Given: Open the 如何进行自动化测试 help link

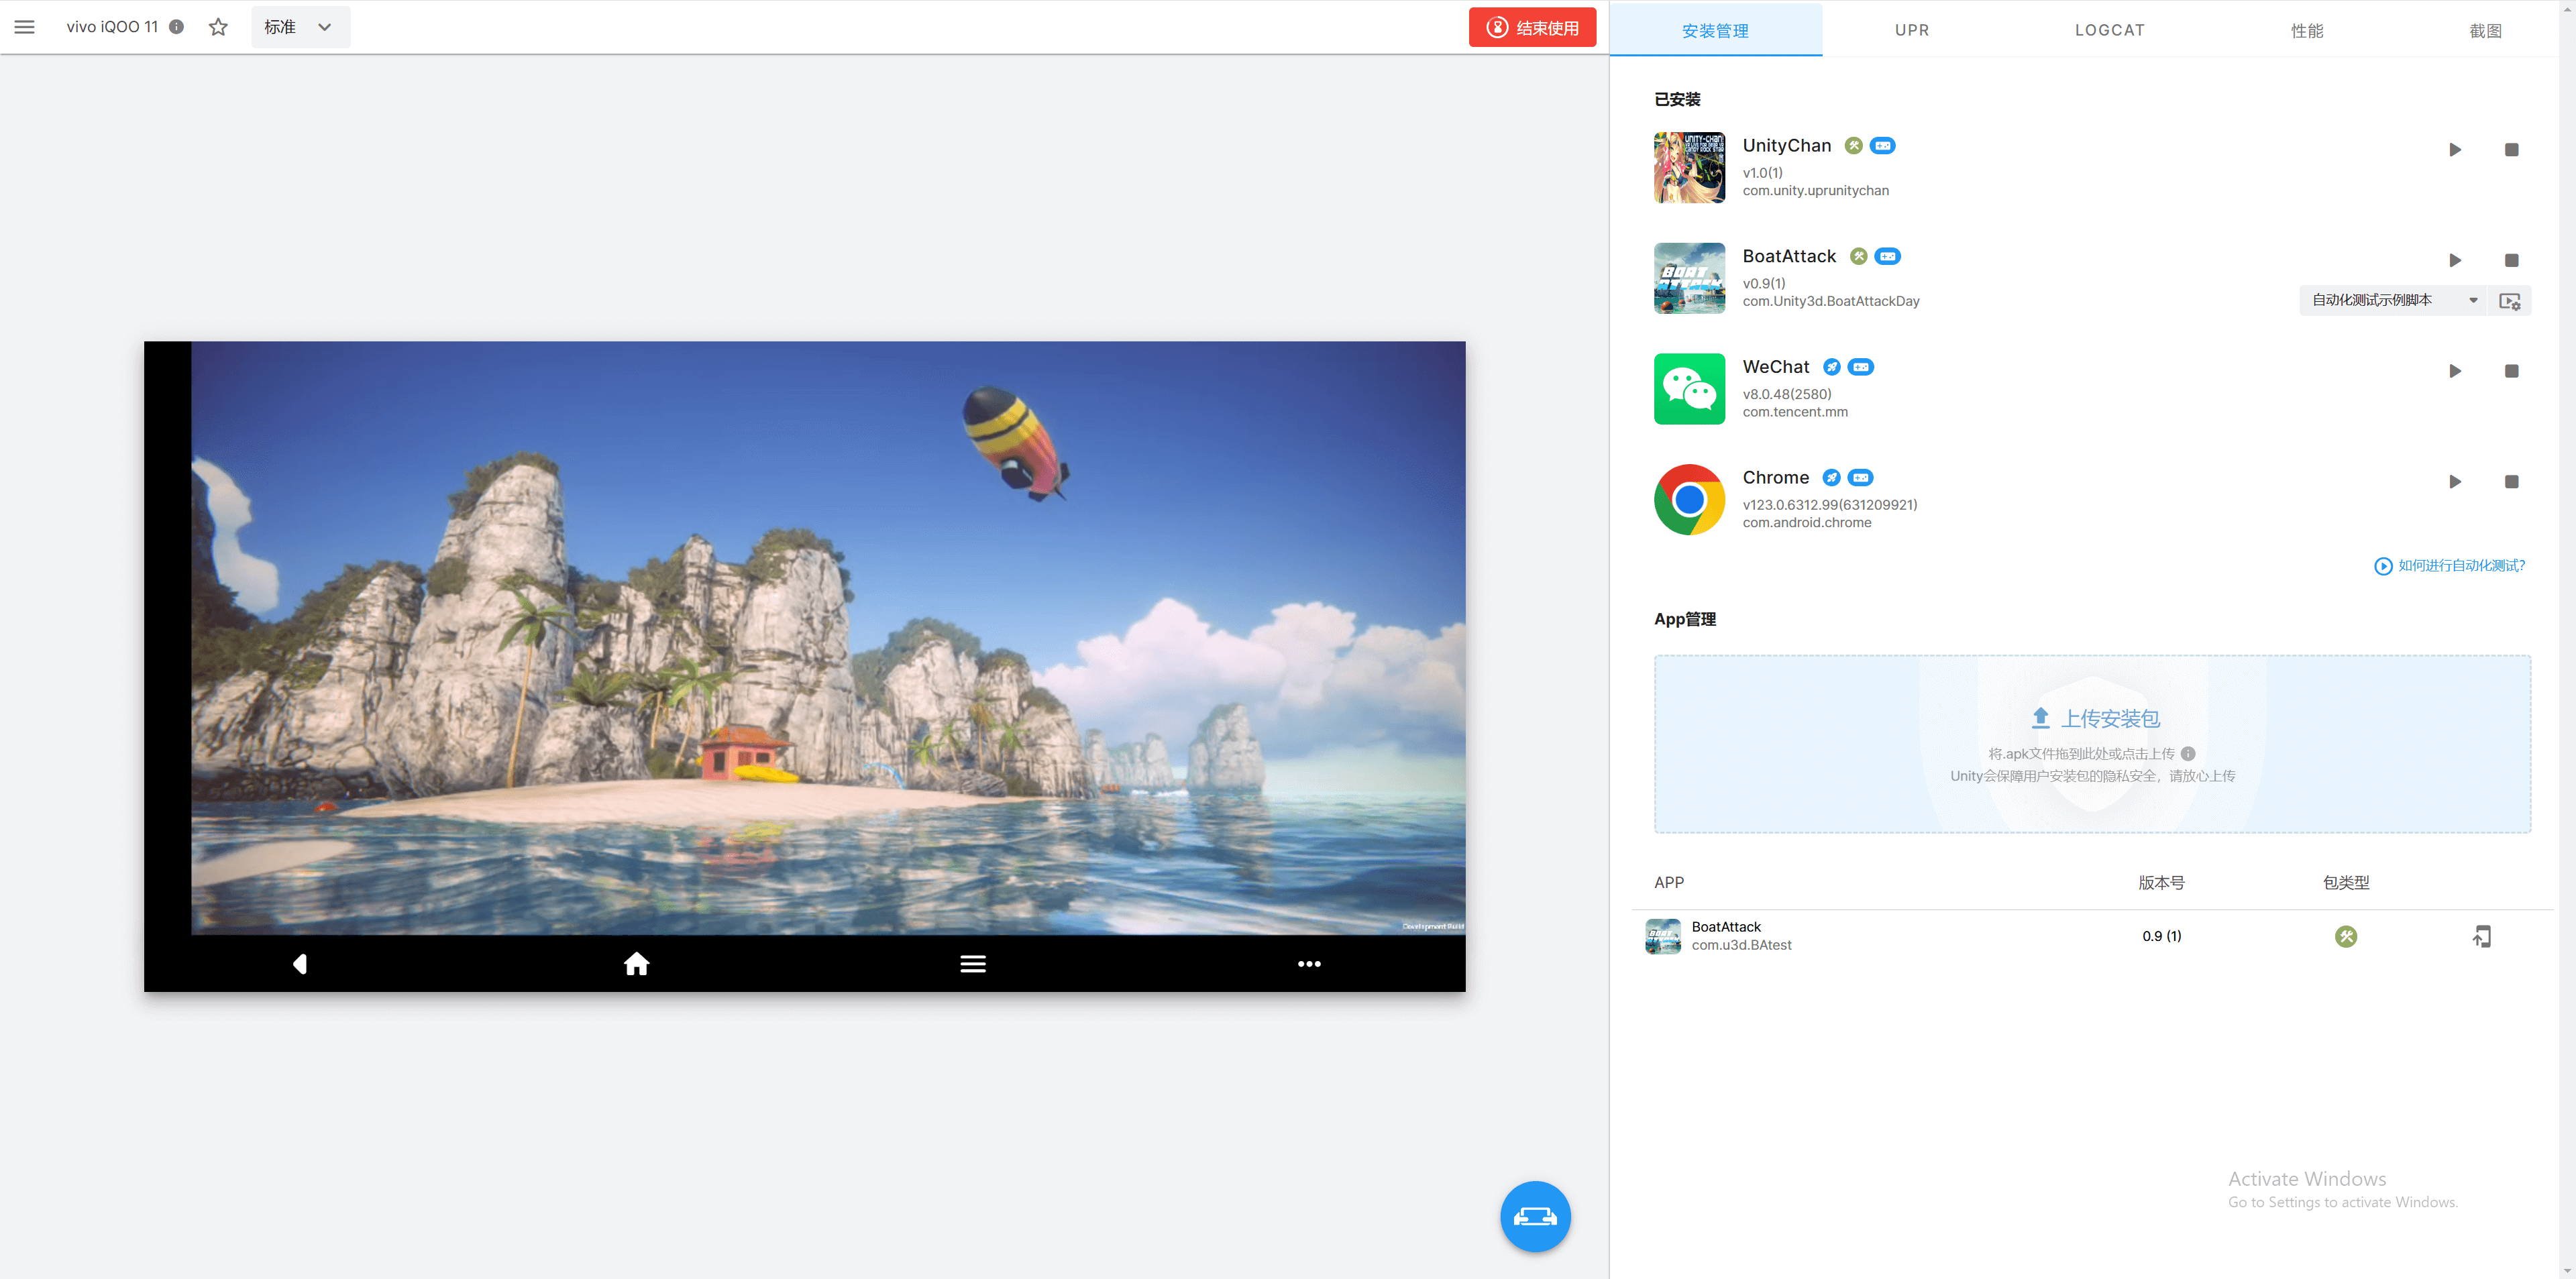Looking at the screenshot, I should point(2450,566).
